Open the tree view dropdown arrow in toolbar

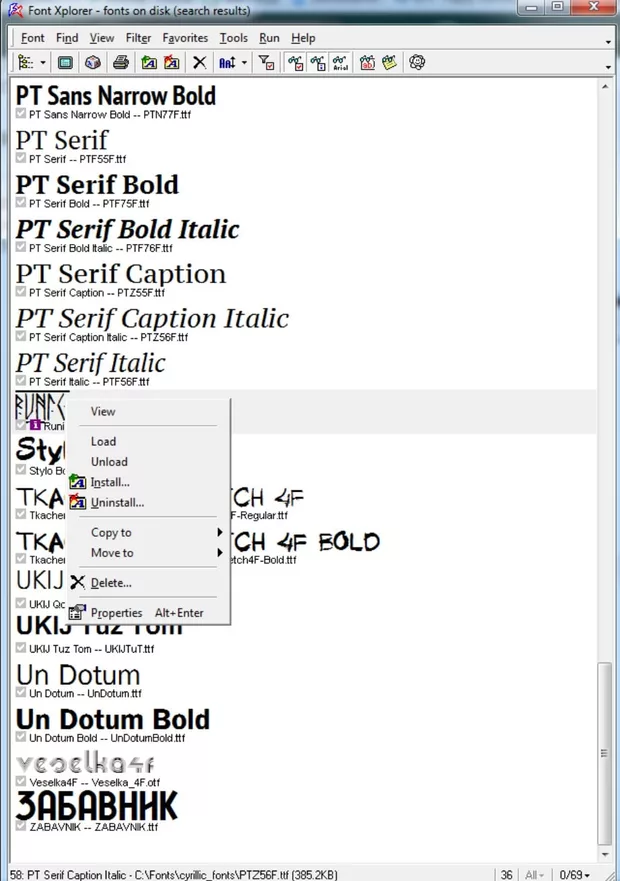point(43,63)
